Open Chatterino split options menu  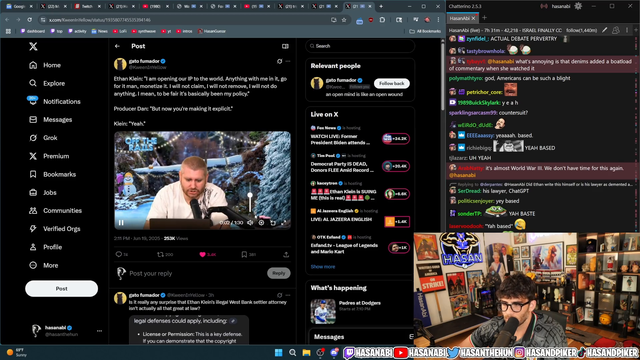[627, 30]
